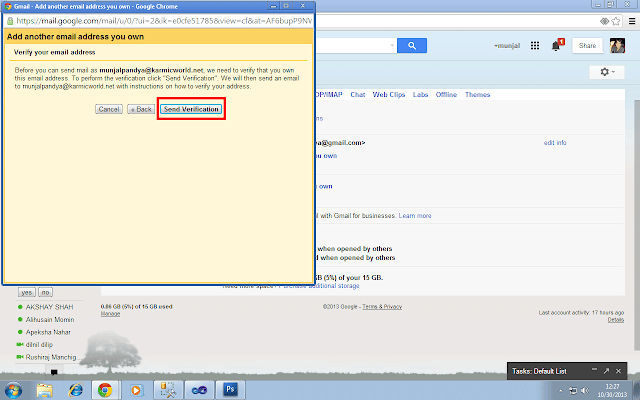Open Photoshop from the taskbar
The width and height of the screenshot is (640, 400).
click(x=230, y=390)
